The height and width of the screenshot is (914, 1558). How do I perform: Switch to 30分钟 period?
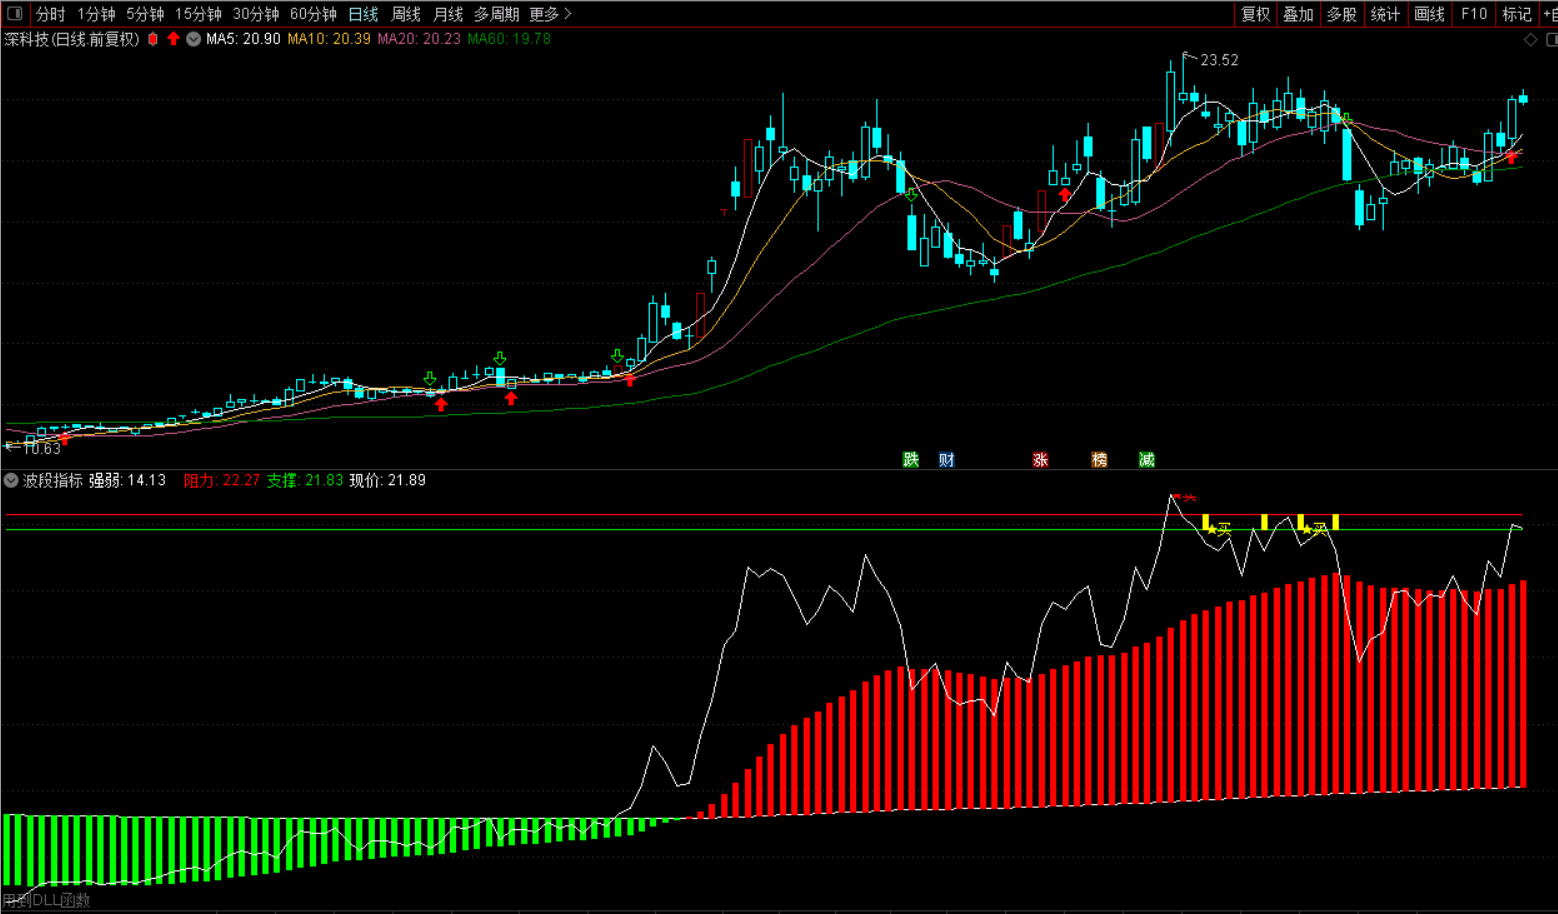[256, 14]
